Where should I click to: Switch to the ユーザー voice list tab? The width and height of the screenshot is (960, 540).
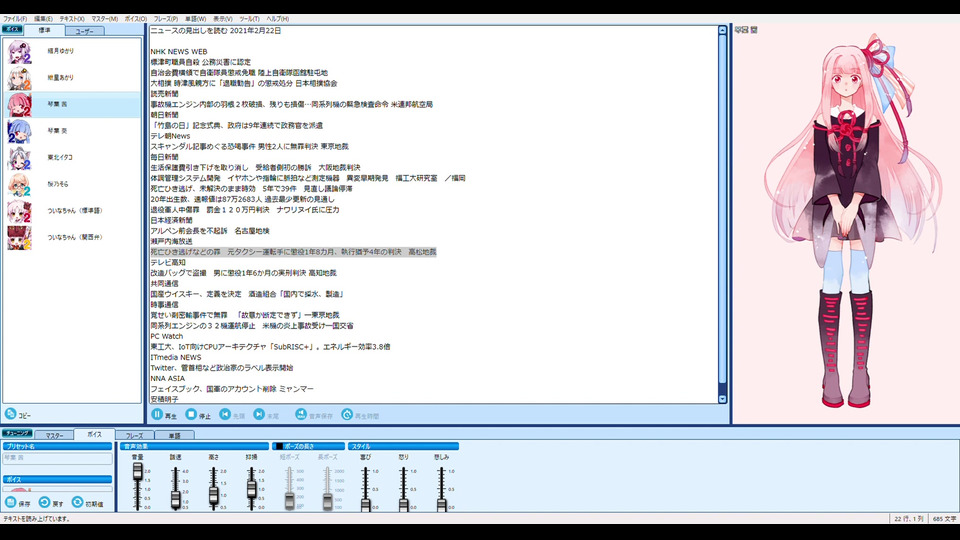(x=84, y=31)
